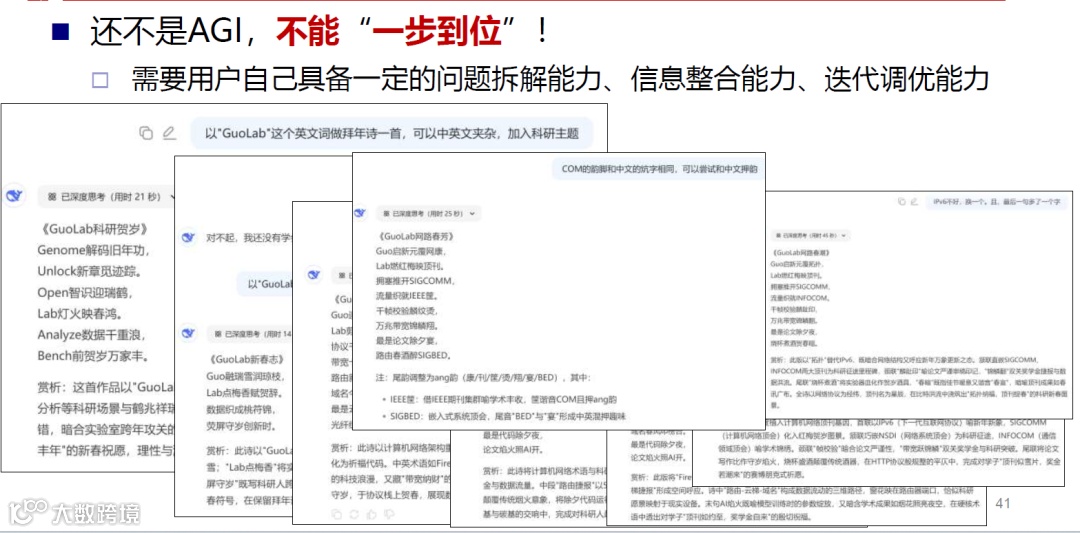Image resolution: width=1080 pixels, height=533 pixels.
Task: Click the "IPv6不好，换一个" message bubble
Action: [997, 202]
